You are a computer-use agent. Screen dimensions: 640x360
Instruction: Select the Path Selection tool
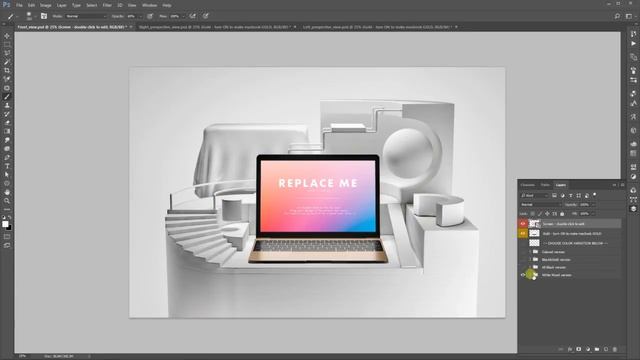pos(7,174)
